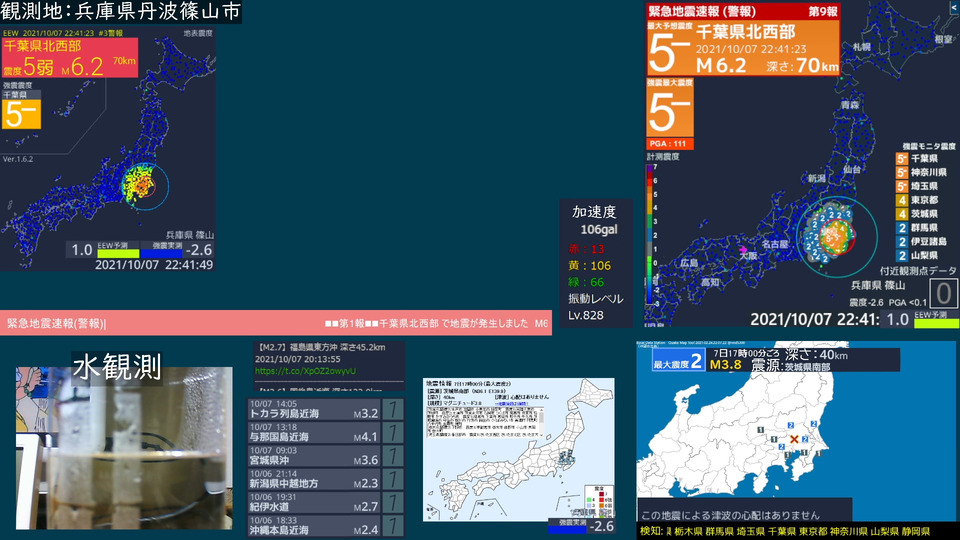Select the 紀伊水道 M2.7 earthquake row
Image resolution: width=960 pixels, height=540 pixels.
click(326, 502)
